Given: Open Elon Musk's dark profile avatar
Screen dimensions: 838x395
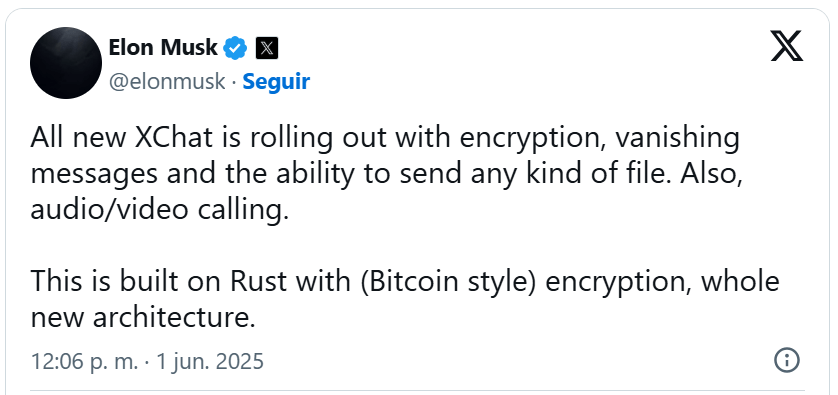Looking at the screenshot, I should [66, 63].
